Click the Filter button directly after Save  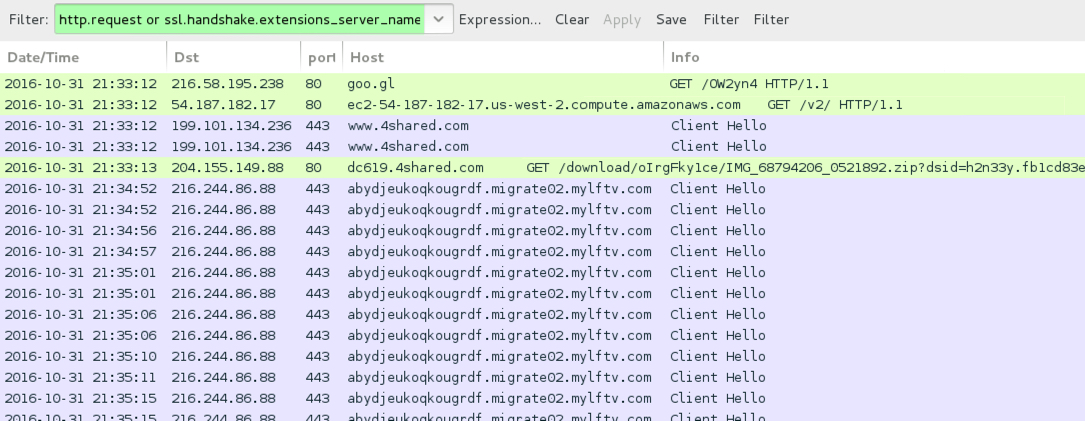click(x=721, y=20)
